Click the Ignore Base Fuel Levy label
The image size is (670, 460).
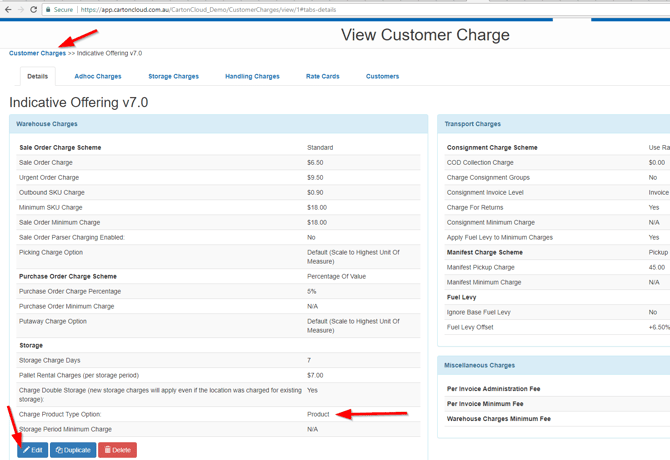pyautogui.click(x=479, y=312)
